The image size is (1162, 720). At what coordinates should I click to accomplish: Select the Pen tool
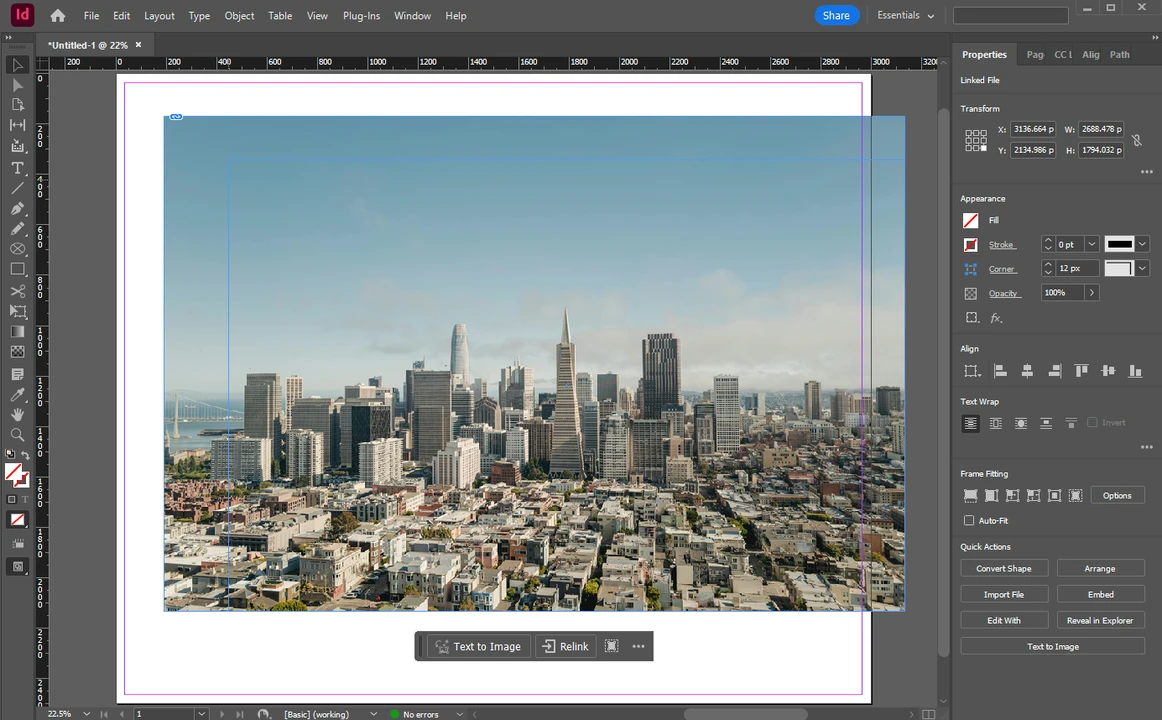(x=18, y=209)
